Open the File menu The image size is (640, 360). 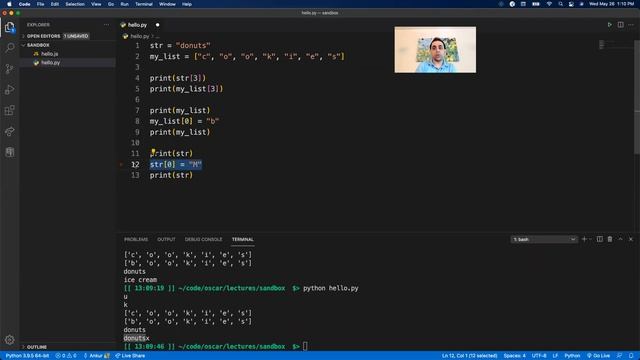pyautogui.click(x=40, y=4)
